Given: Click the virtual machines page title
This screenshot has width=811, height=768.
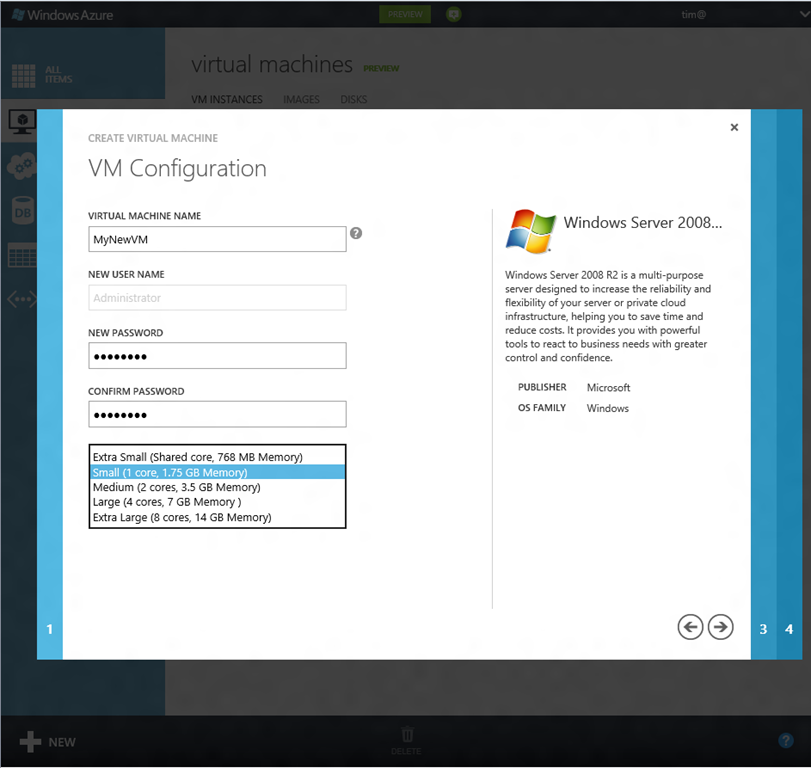Looking at the screenshot, I should tap(272, 65).
